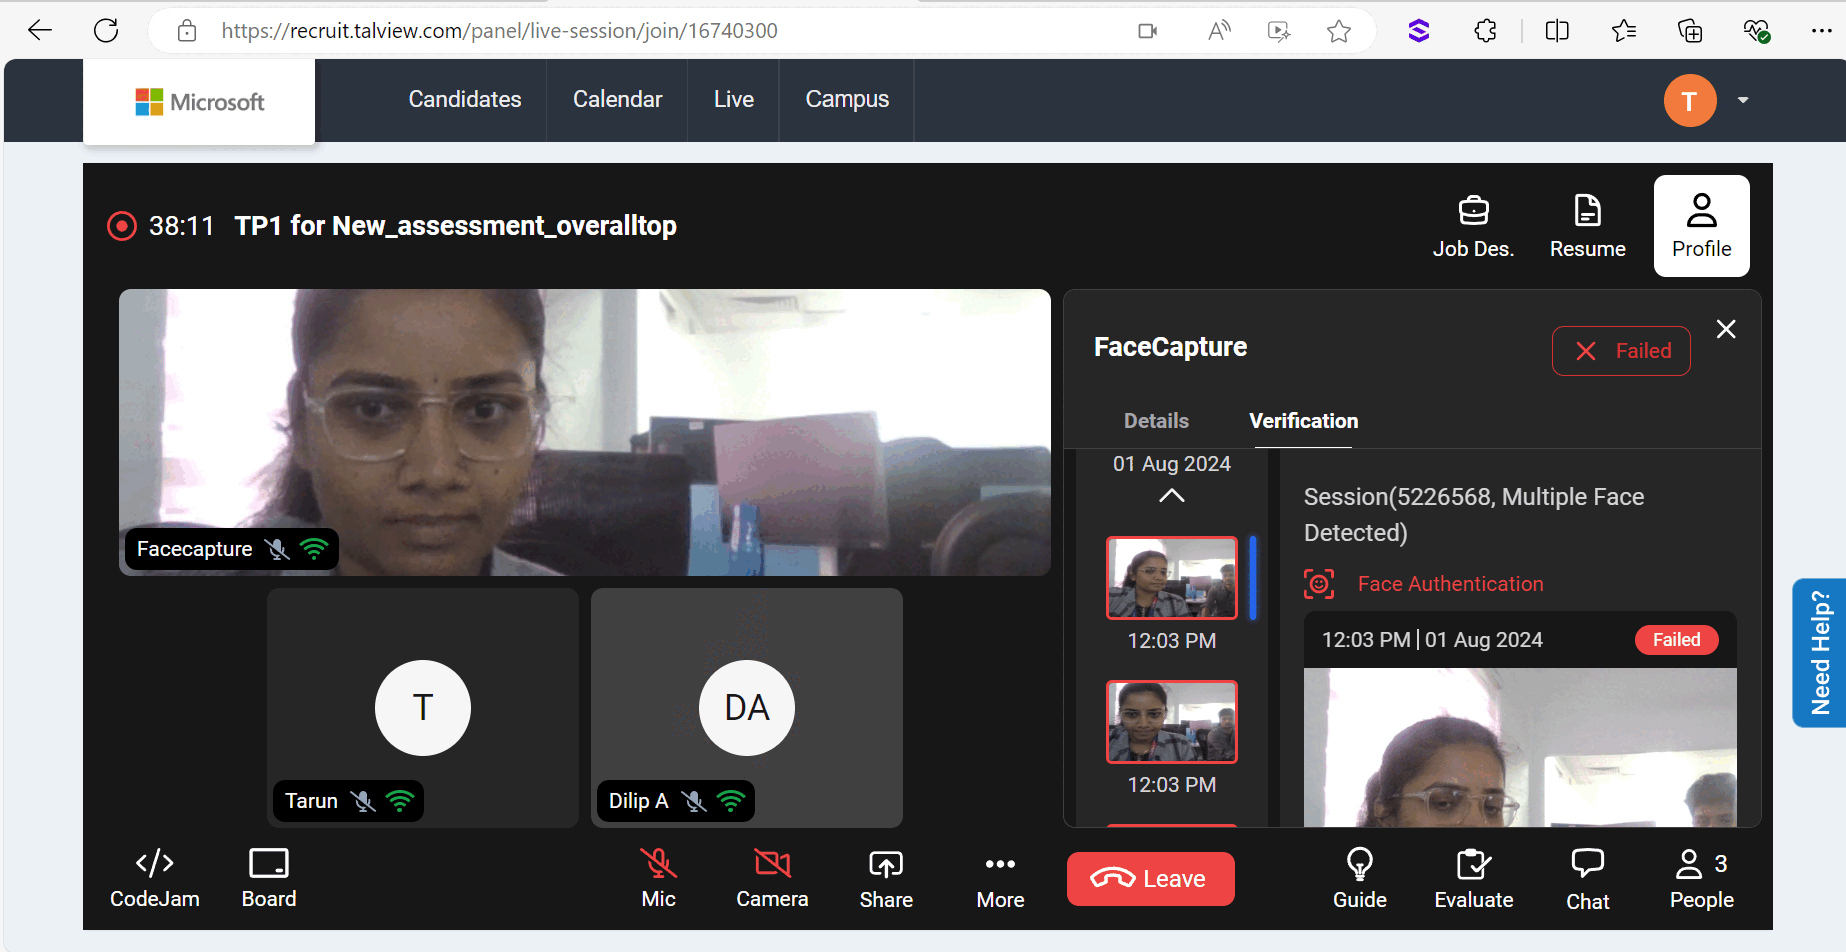Image resolution: width=1846 pixels, height=952 pixels.
Task: Click the muted mic icon on the Dilip A label
Action: pos(694,801)
